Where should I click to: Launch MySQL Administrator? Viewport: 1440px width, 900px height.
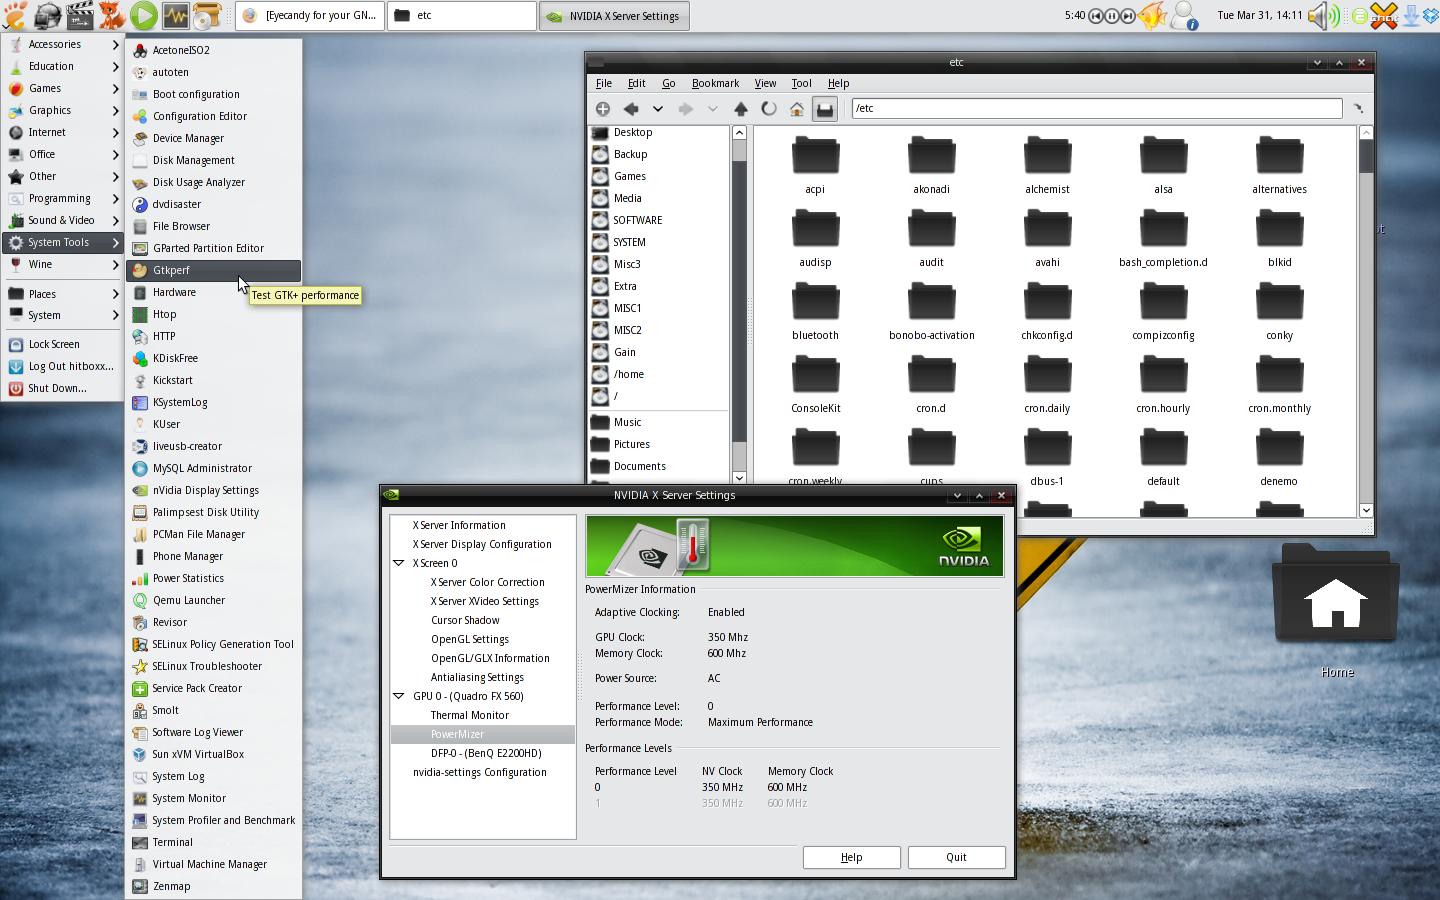(x=213, y=468)
